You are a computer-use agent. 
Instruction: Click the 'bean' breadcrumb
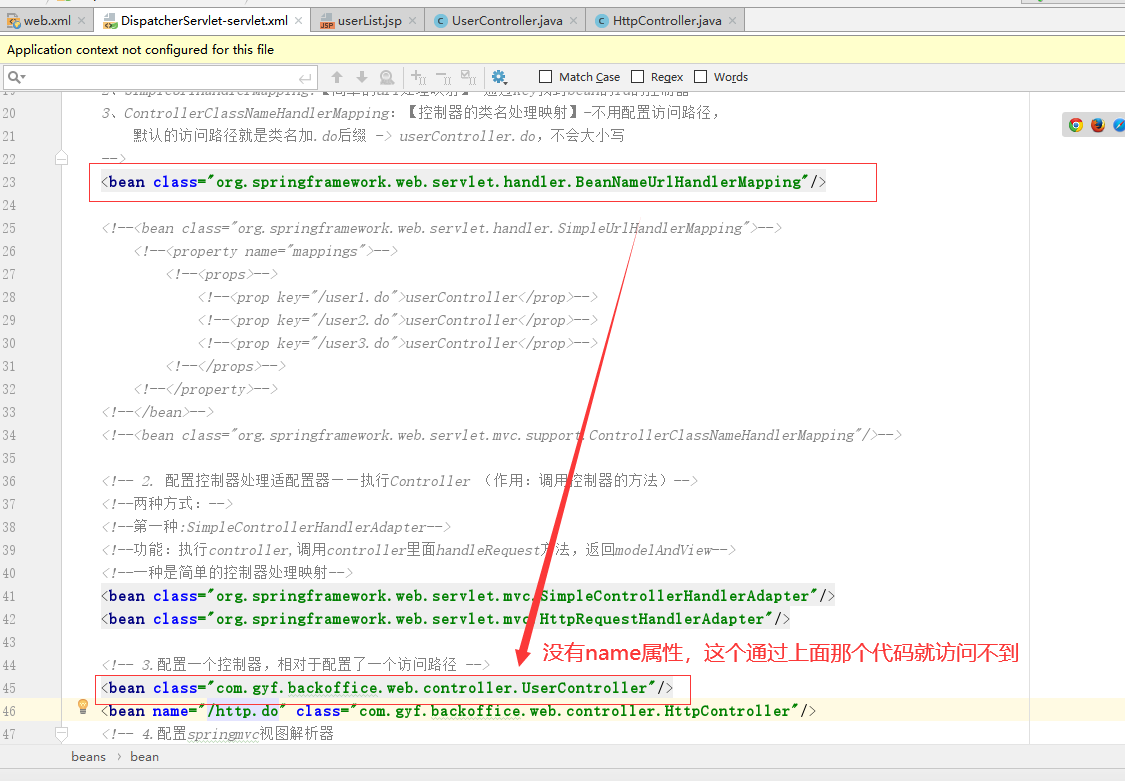click(x=144, y=757)
